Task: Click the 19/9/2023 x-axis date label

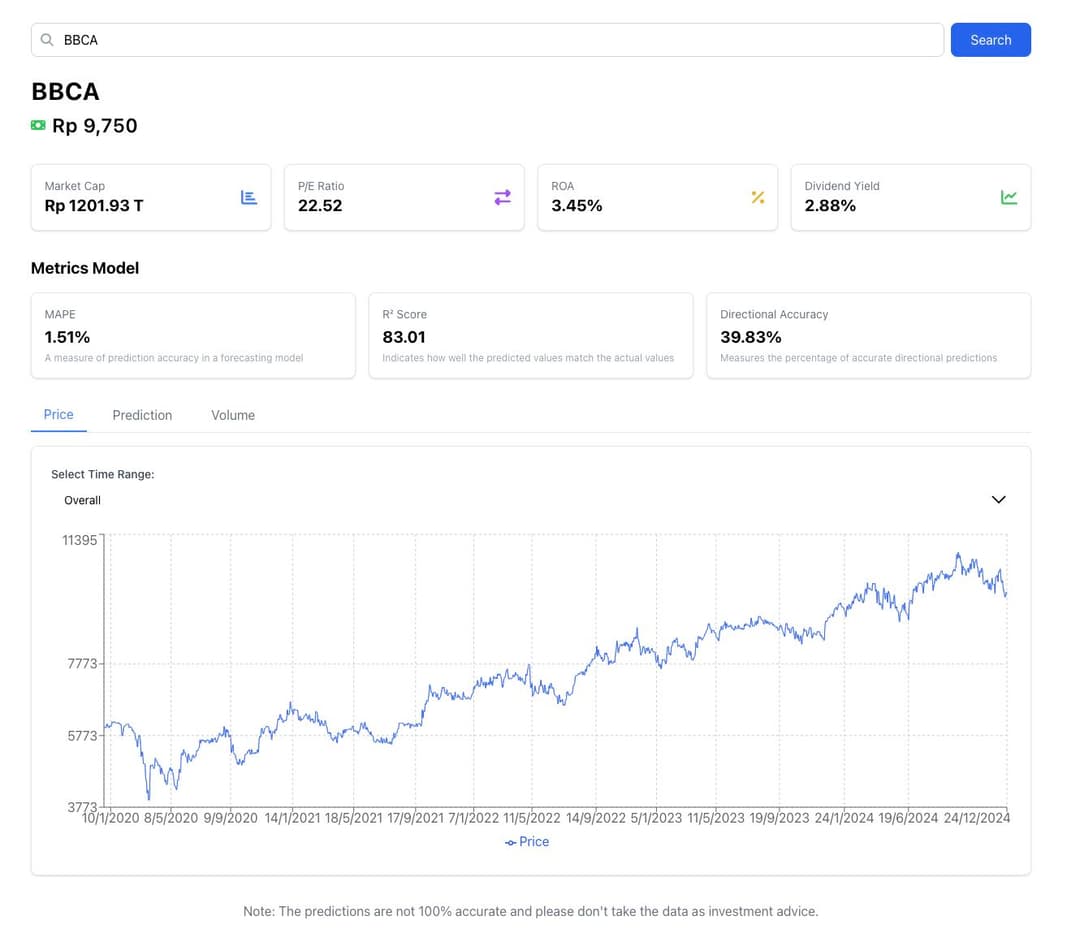Action: [x=779, y=818]
